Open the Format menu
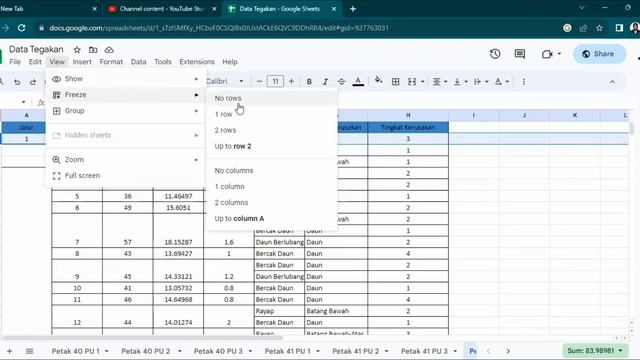The image size is (640, 360). 111,62
